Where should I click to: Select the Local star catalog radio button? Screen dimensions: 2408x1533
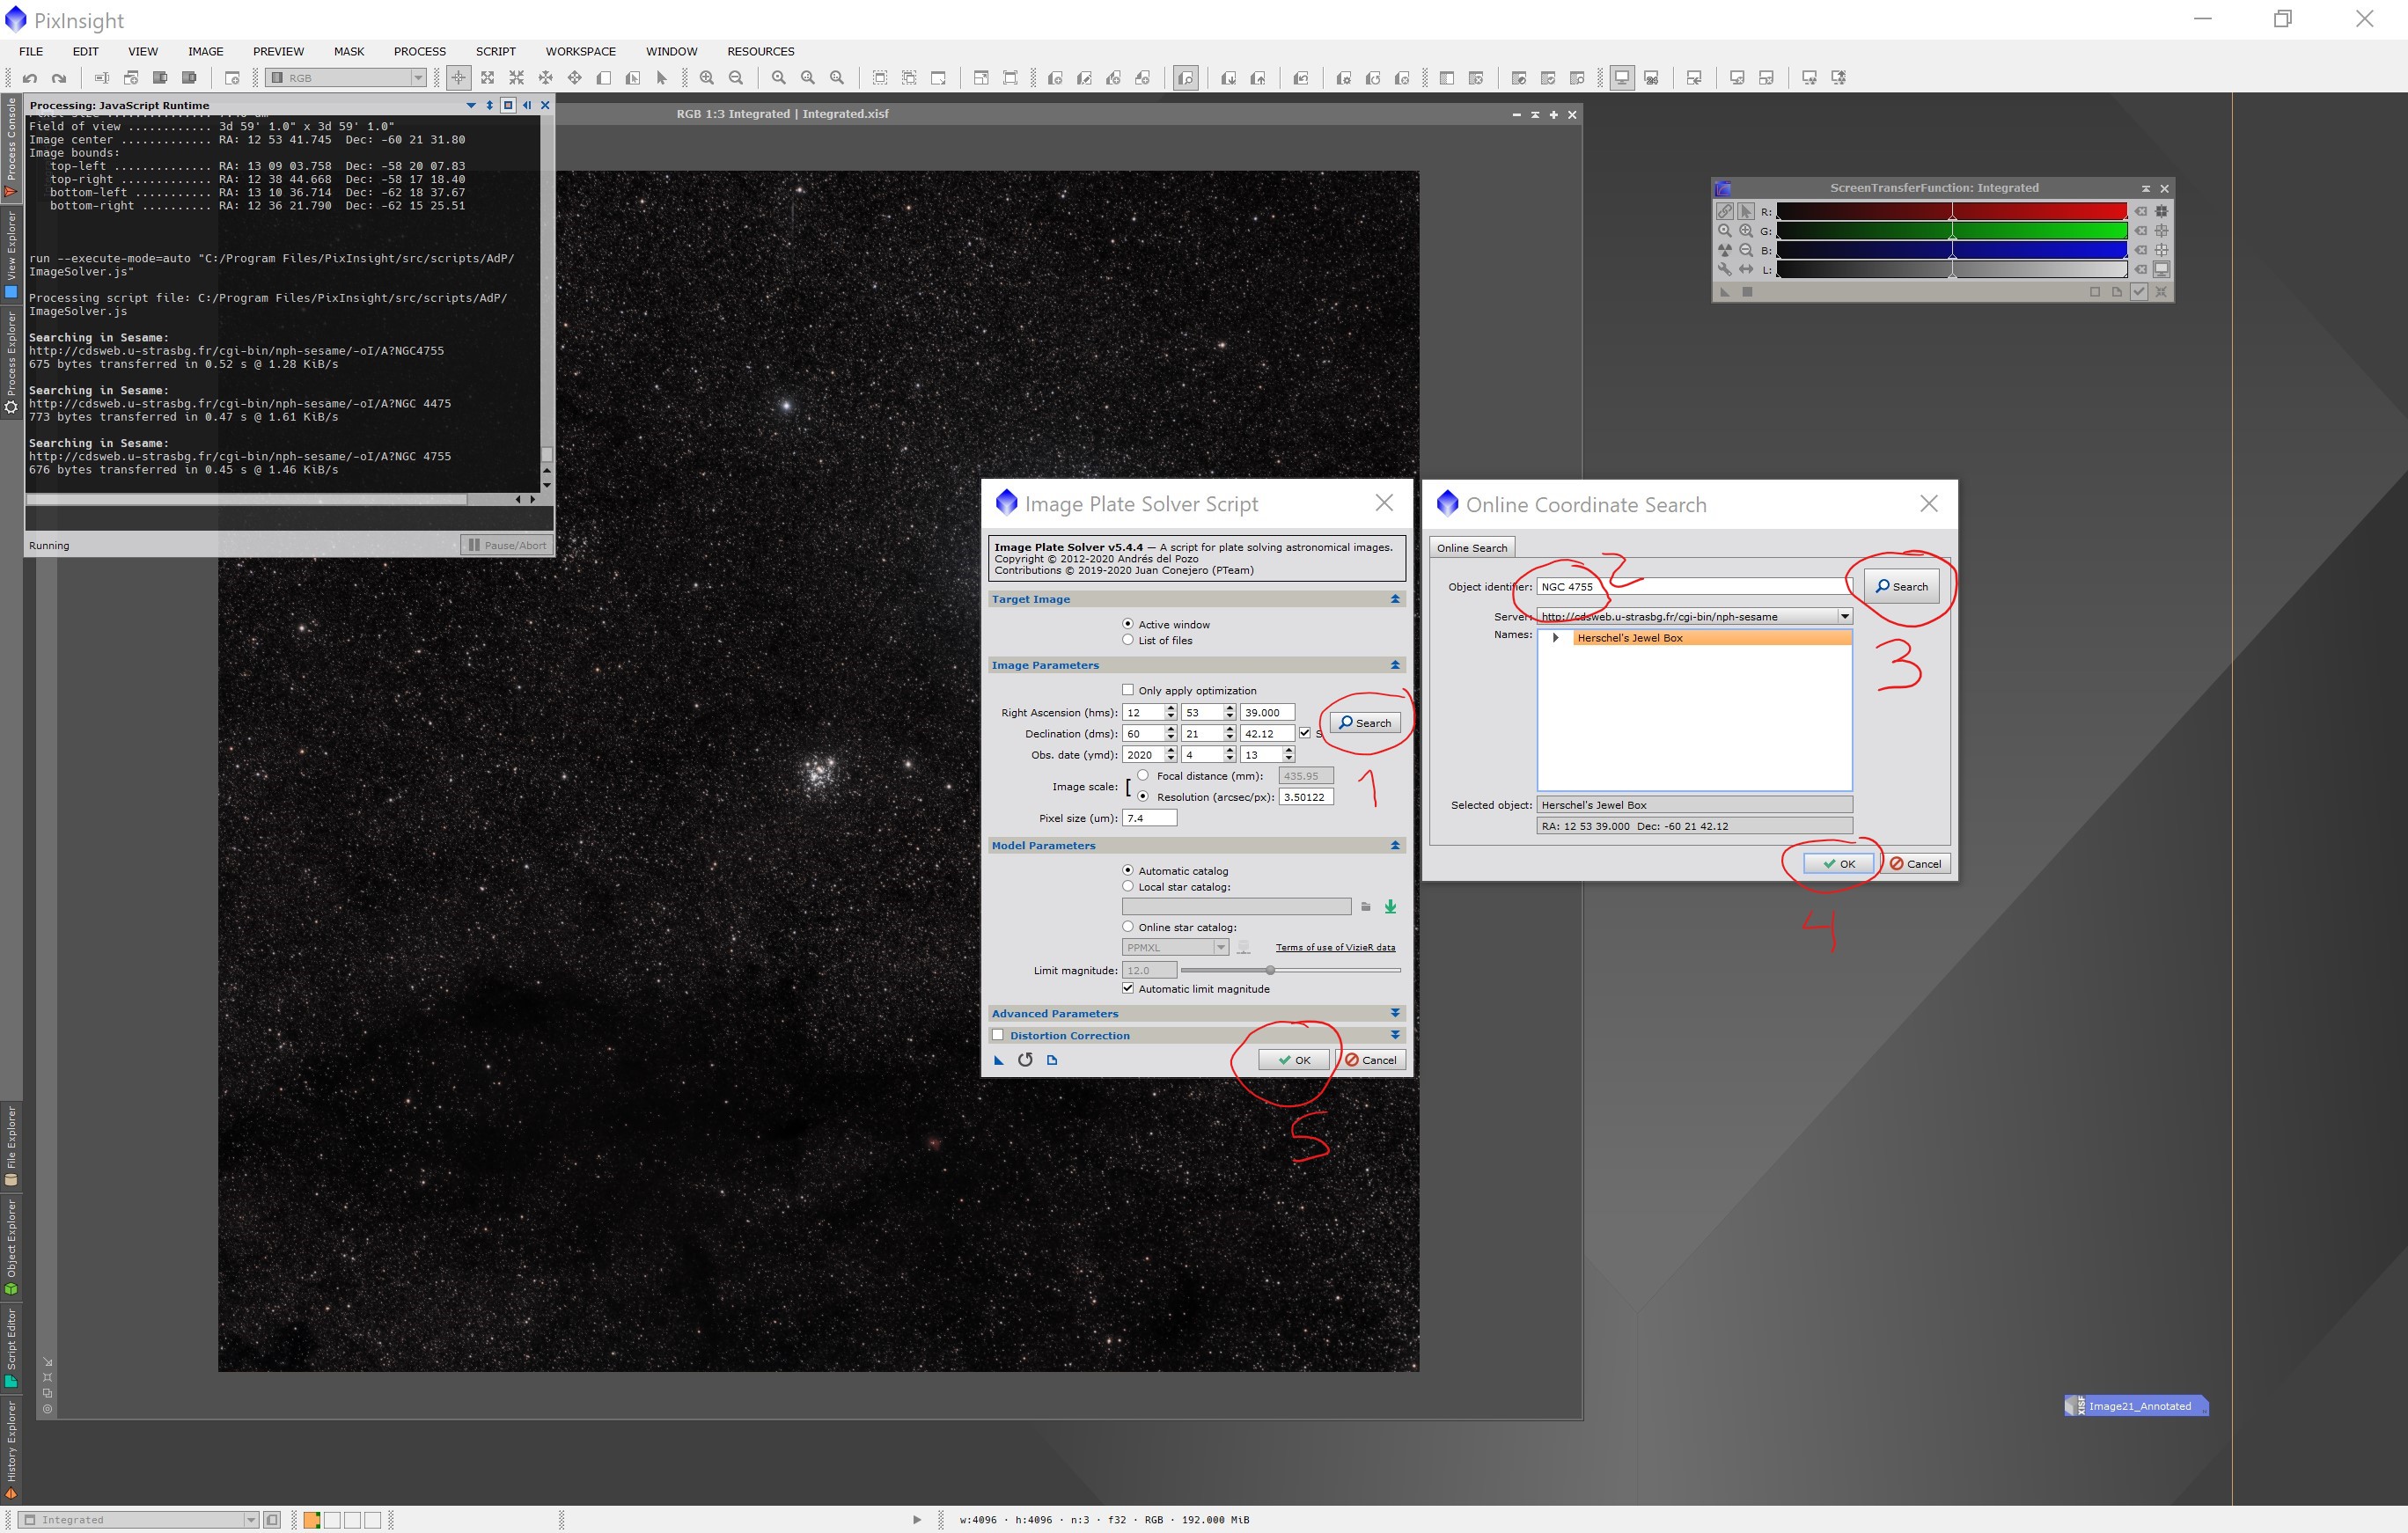[1128, 887]
